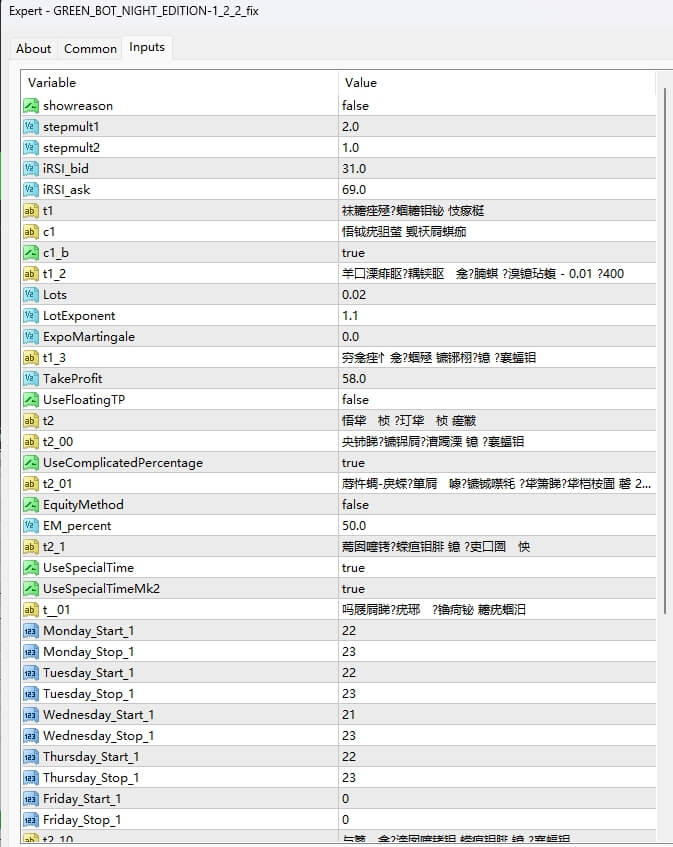The width and height of the screenshot is (673, 847).
Task: Click the stepmult2 double-type icon
Action: click(31, 147)
